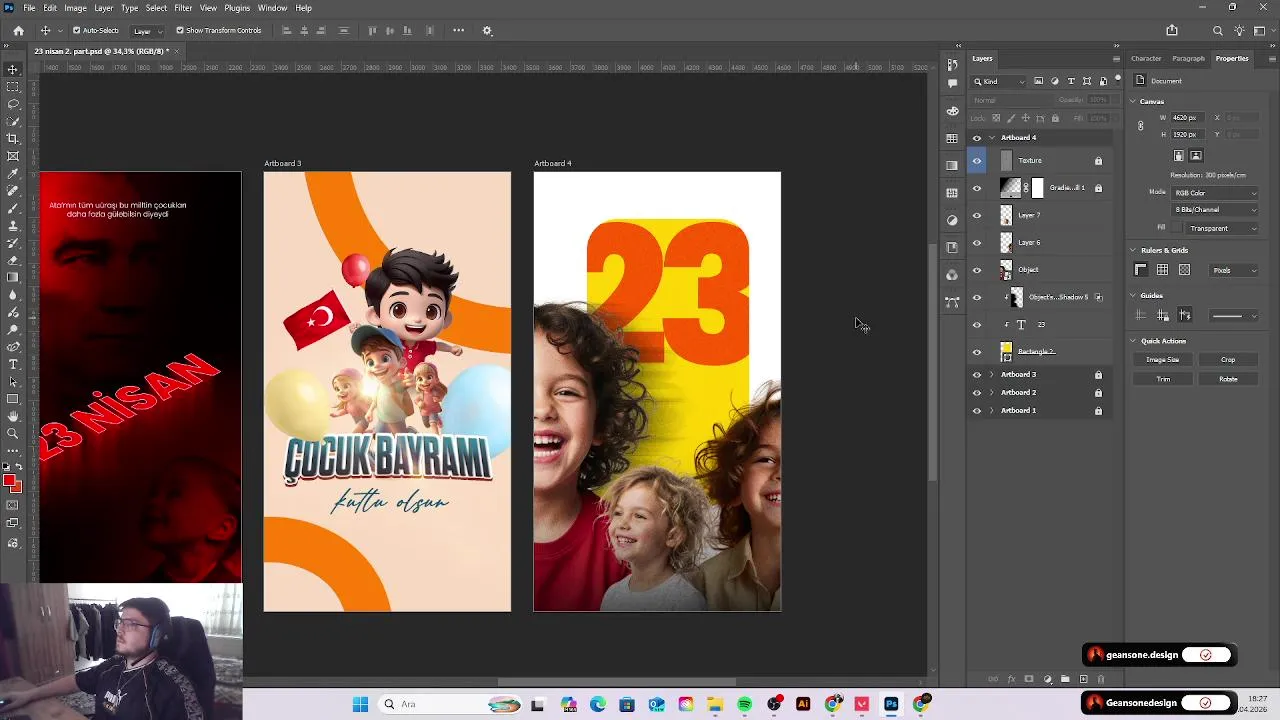Add a layer style with fx icon
The image size is (1280, 720).
pyautogui.click(x=1011, y=679)
